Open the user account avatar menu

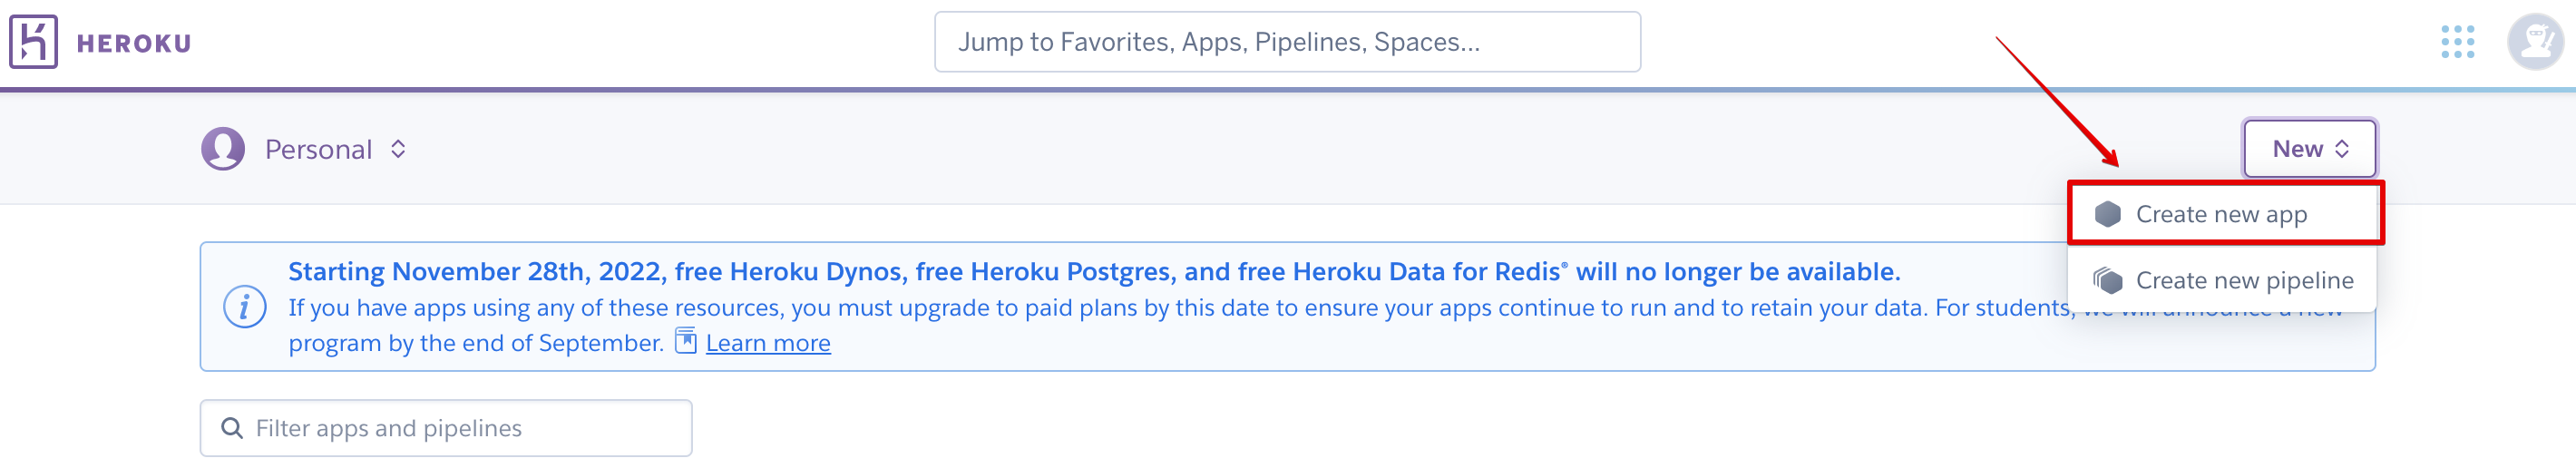(x=2535, y=42)
